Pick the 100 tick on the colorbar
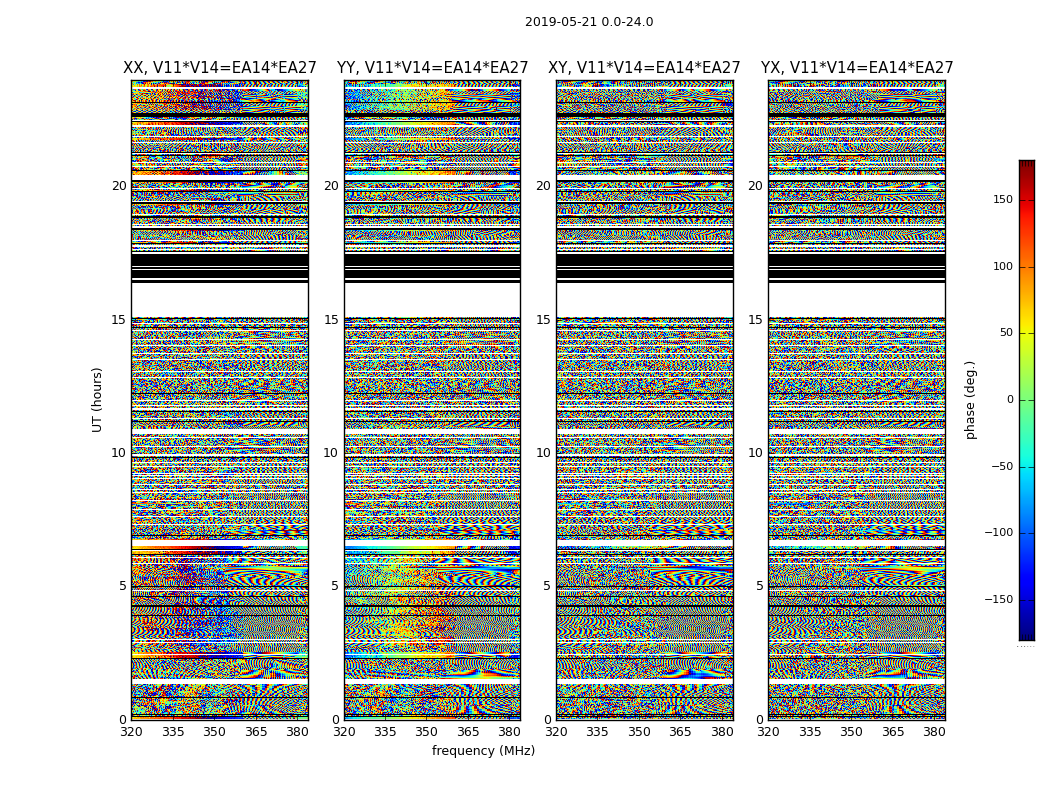The image size is (1050, 800). pyautogui.click(x=1003, y=266)
